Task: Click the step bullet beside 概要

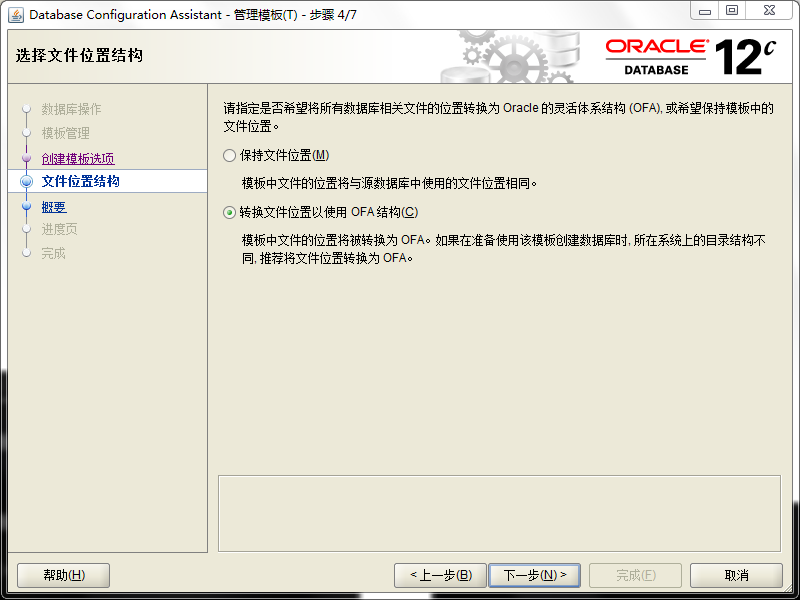Action: pos(27,206)
